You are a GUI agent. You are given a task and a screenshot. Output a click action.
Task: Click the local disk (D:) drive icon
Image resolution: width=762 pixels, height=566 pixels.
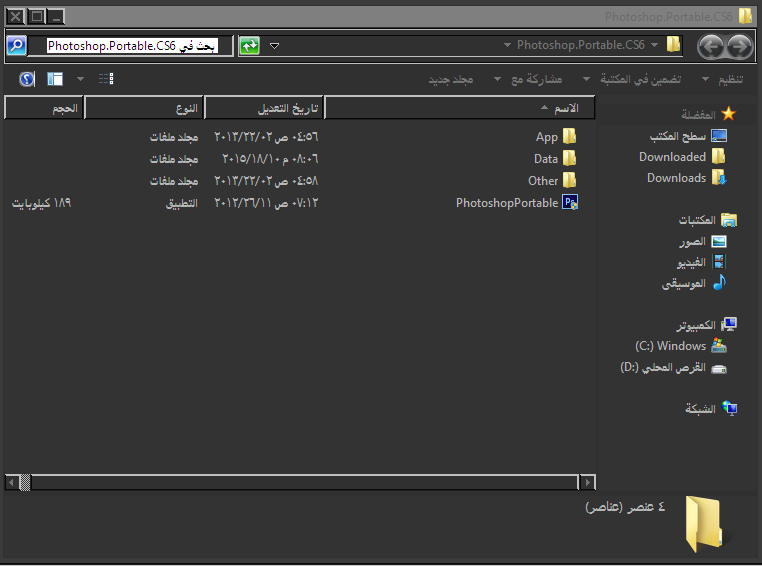coord(719,369)
